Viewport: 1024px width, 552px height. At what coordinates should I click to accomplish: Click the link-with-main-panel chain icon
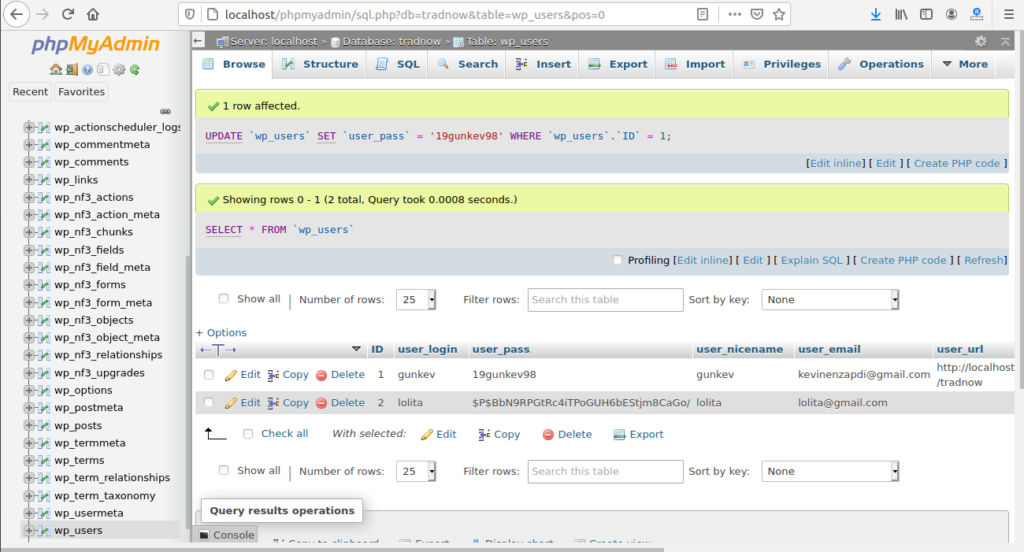click(165, 111)
